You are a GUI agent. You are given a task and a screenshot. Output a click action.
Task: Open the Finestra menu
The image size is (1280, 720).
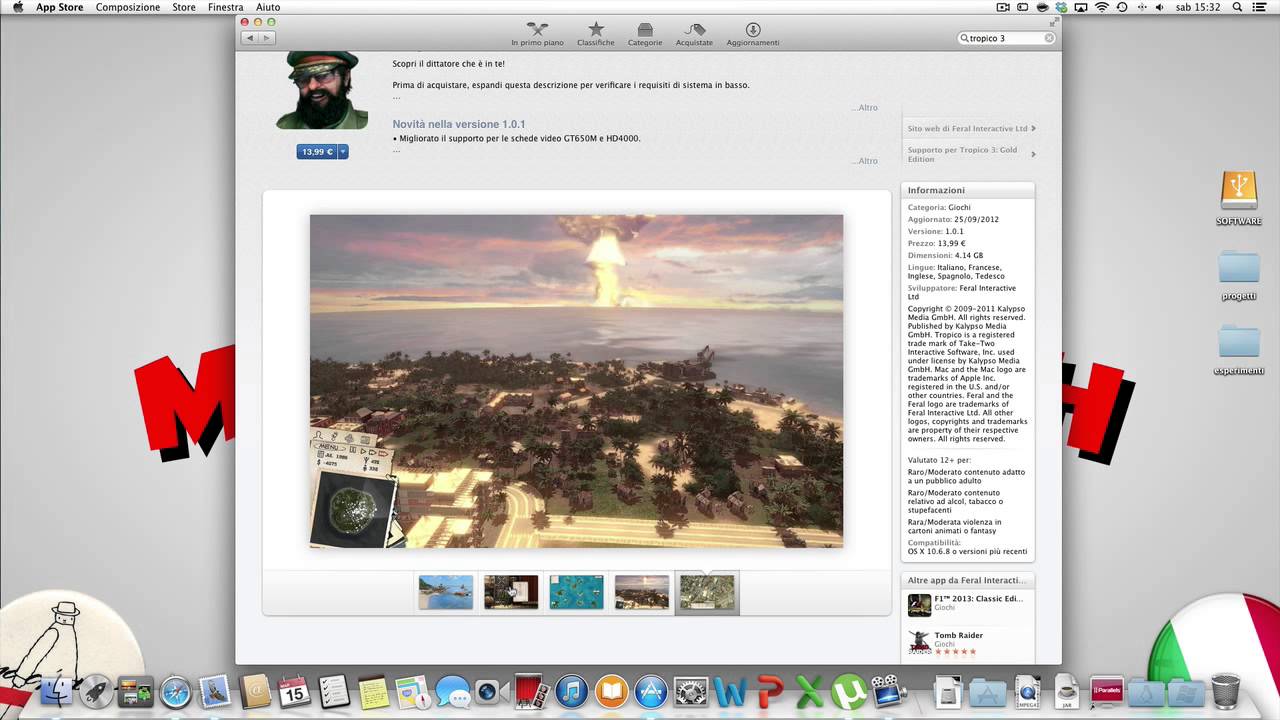(x=226, y=7)
